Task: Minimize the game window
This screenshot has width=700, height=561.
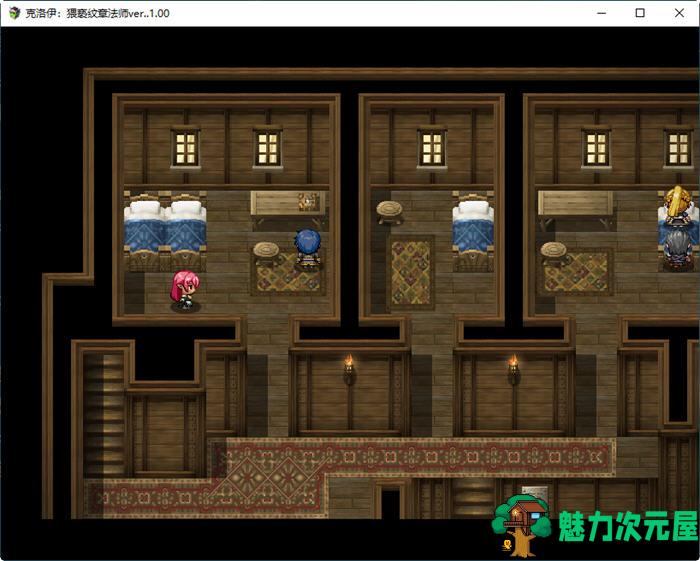Action: point(601,13)
